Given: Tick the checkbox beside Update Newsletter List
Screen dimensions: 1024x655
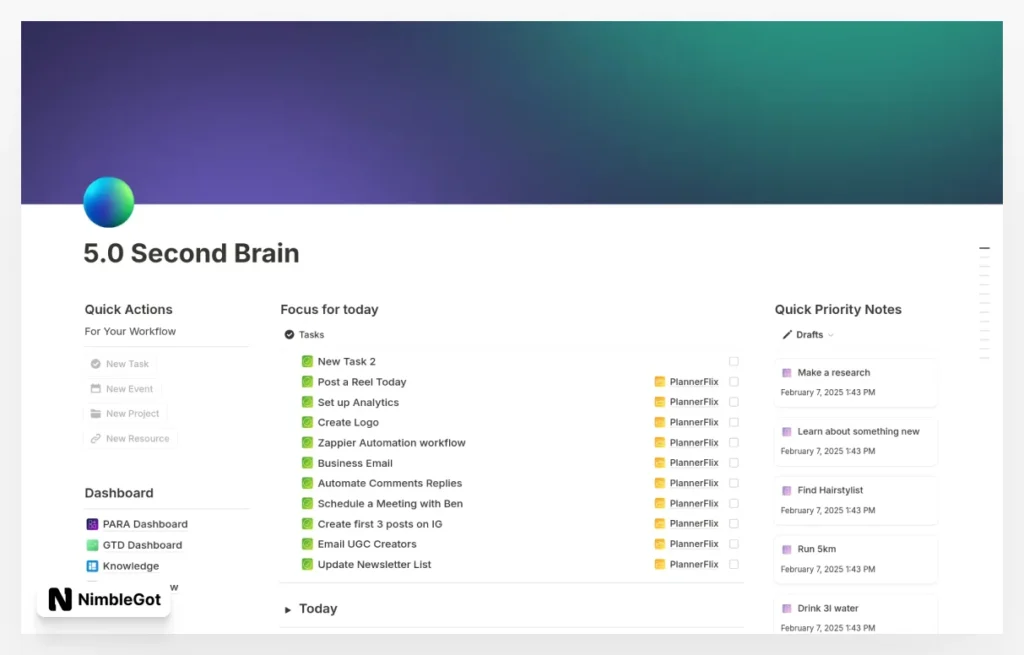Looking at the screenshot, I should [733, 564].
